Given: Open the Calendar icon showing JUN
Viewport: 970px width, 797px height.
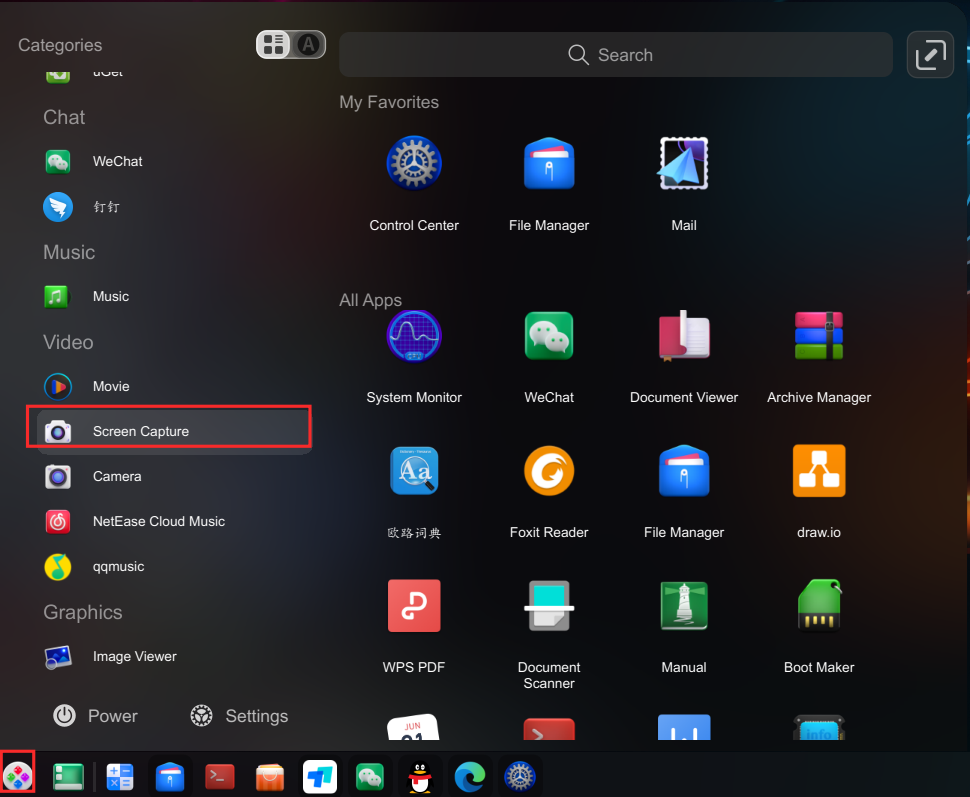Looking at the screenshot, I should [x=414, y=727].
